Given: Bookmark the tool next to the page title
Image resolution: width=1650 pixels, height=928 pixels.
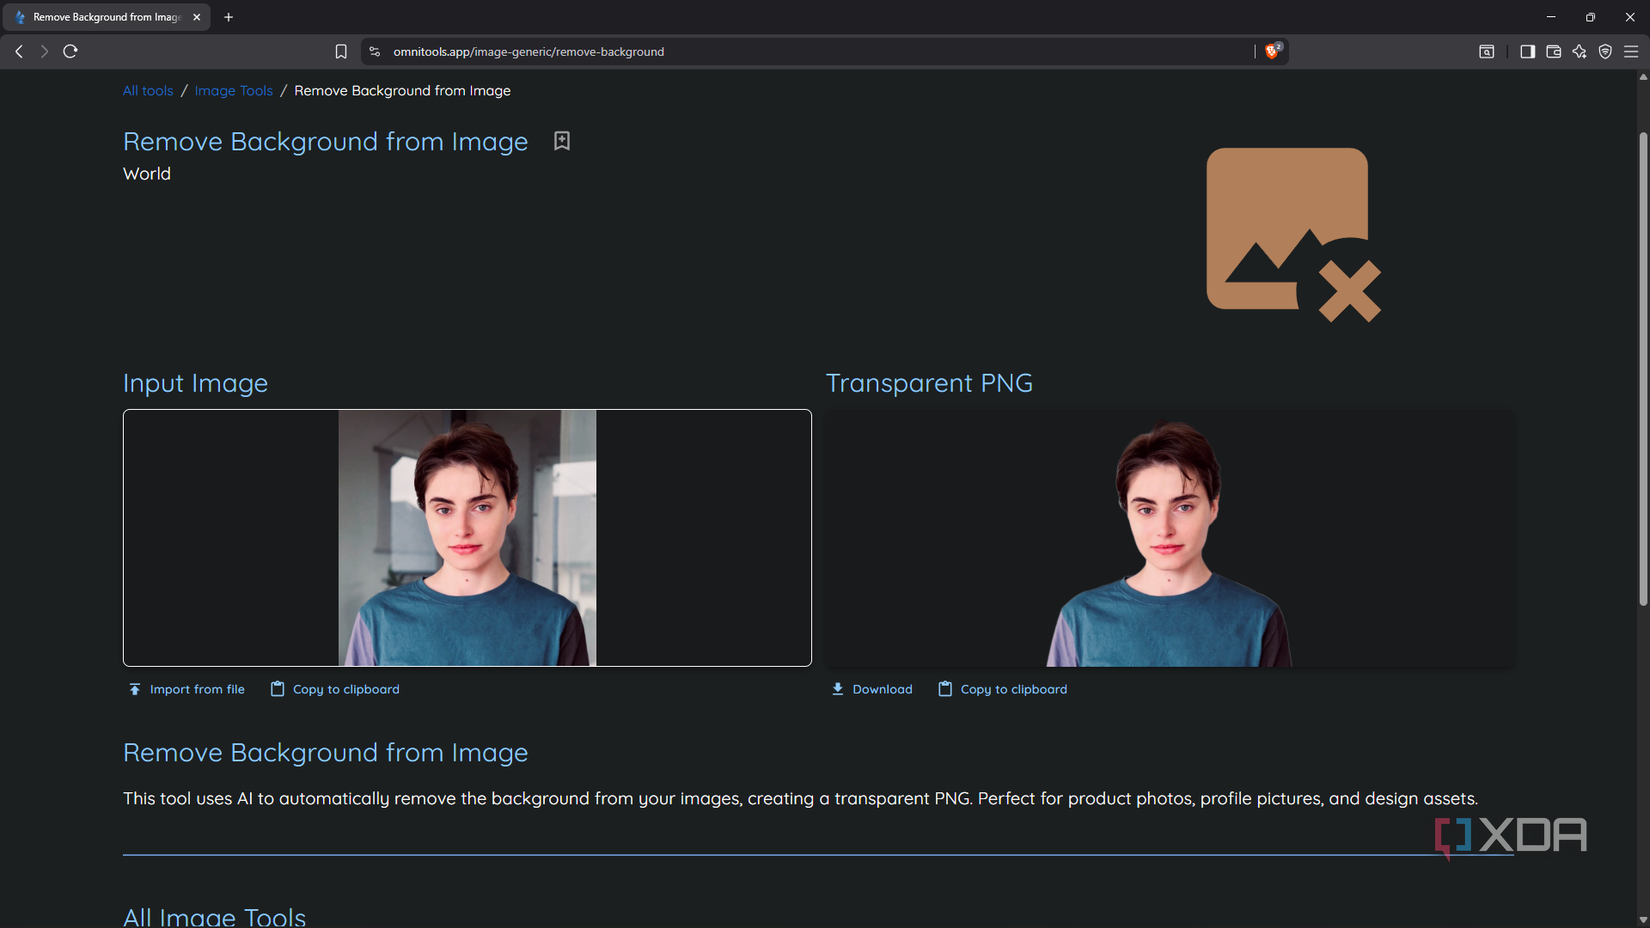Looking at the screenshot, I should [x=562, y=141].
